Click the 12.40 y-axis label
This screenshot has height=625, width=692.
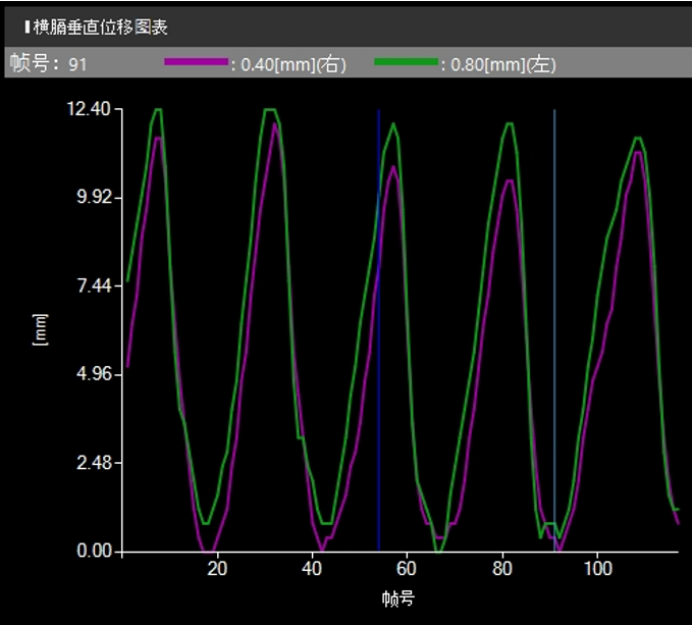pos(89,109)
